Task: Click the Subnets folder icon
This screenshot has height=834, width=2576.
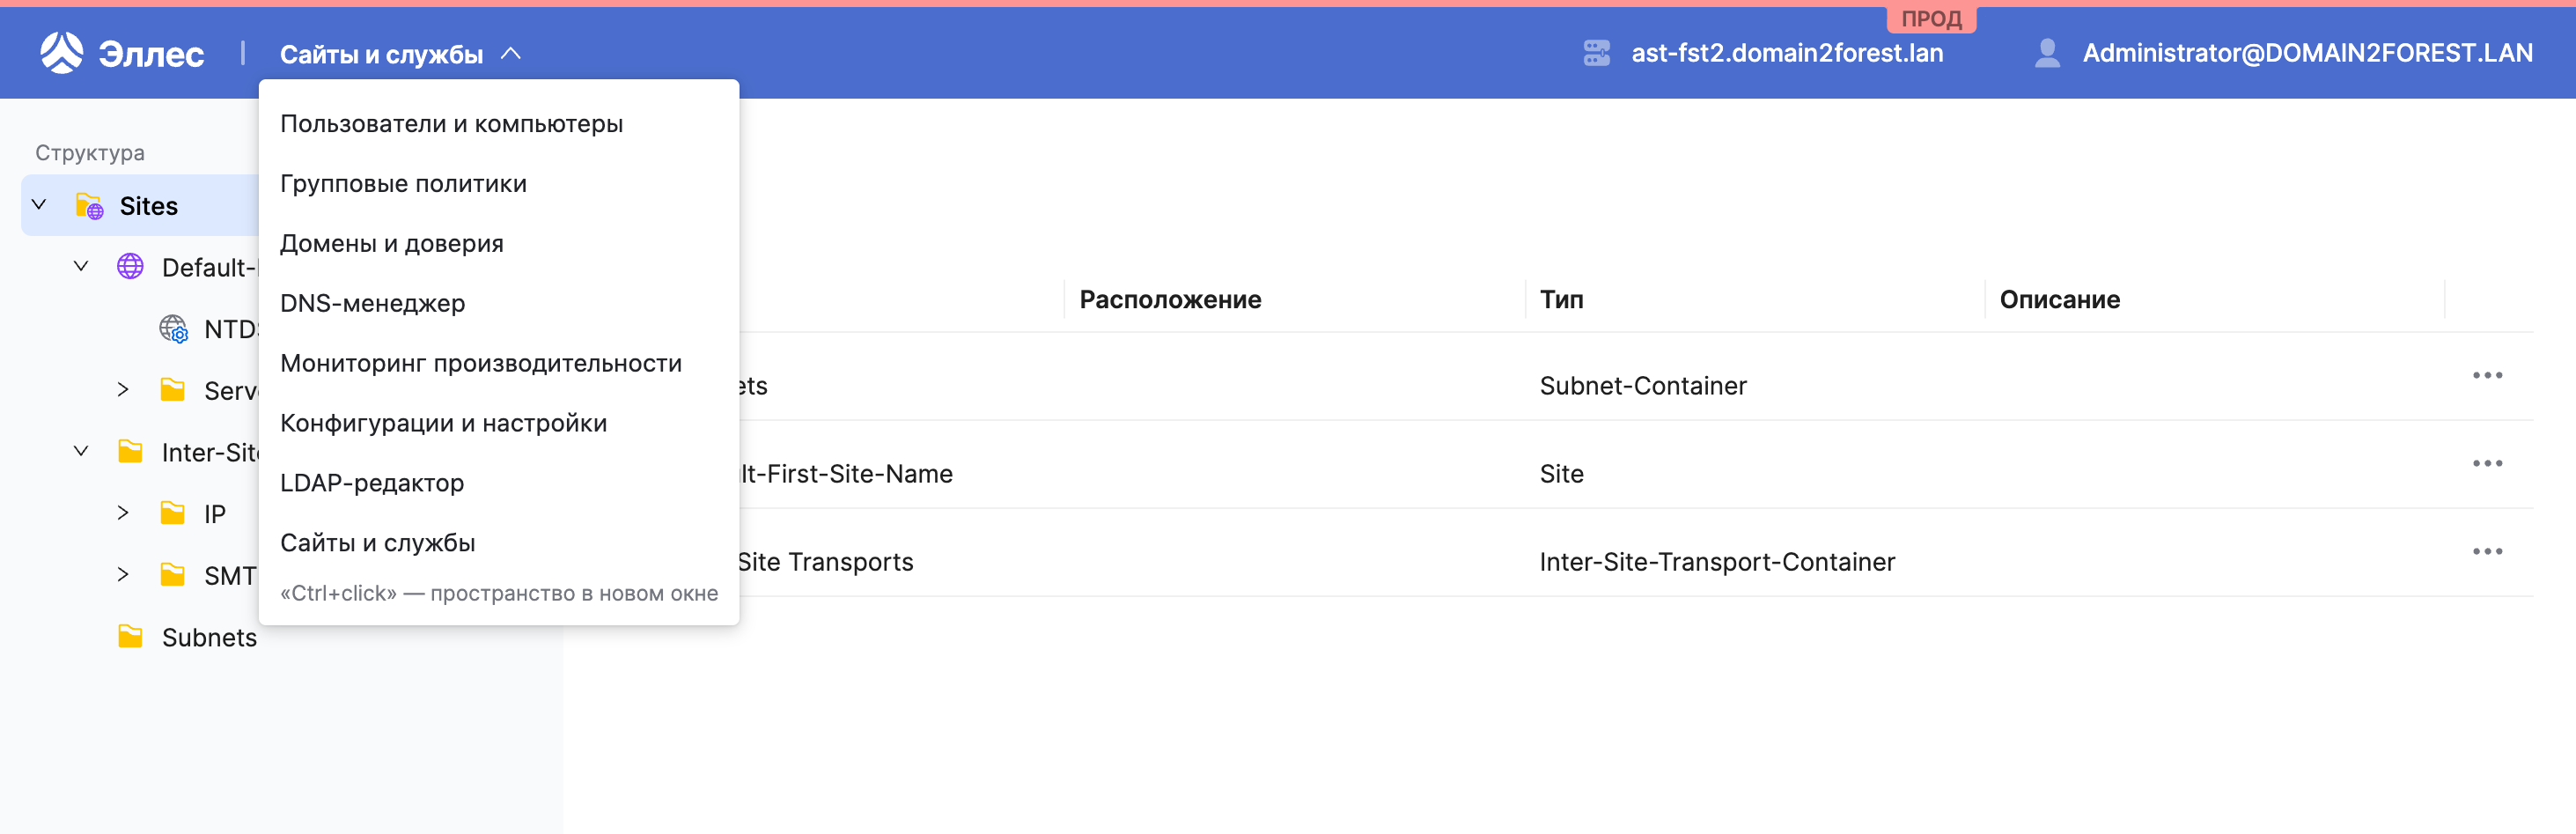Action: 130,637
